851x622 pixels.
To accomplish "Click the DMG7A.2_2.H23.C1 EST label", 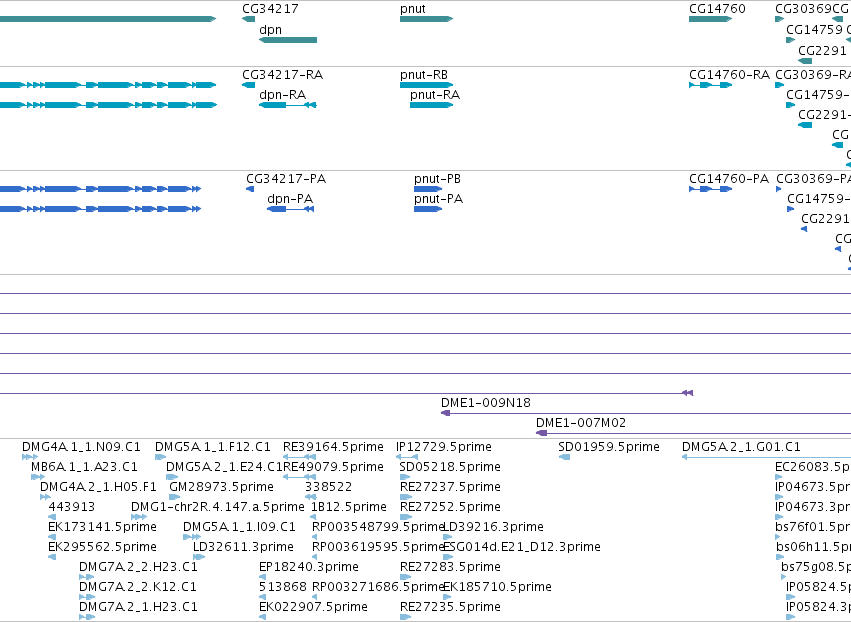I will point(138,567).
